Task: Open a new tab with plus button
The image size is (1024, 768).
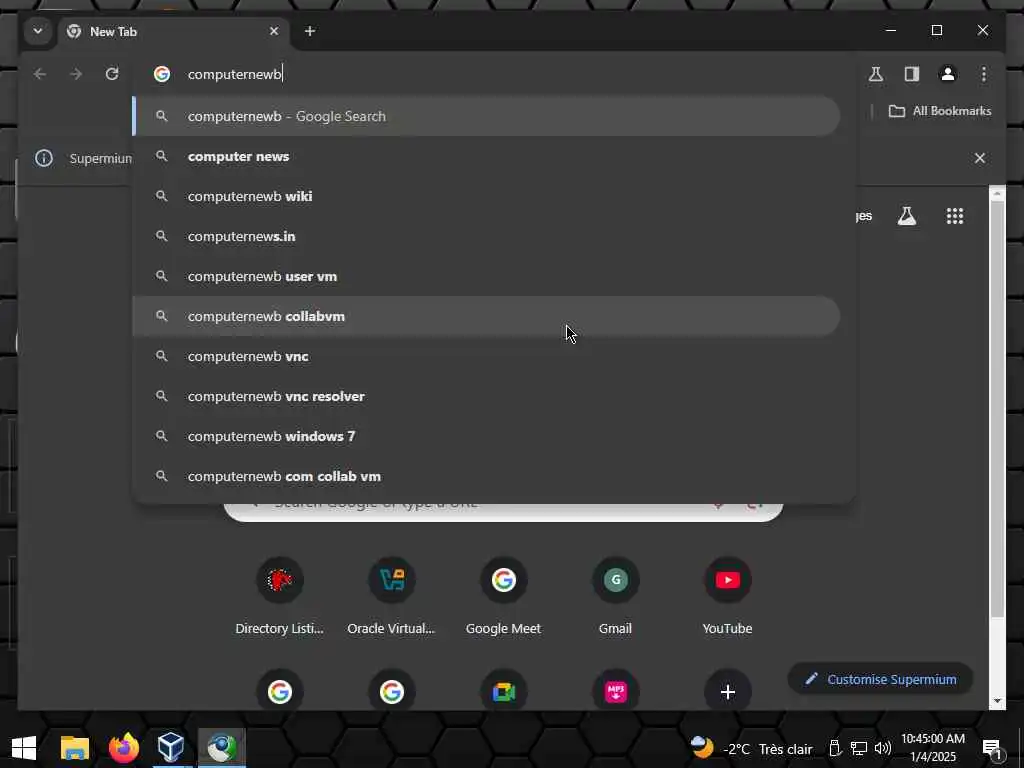Action: (x=310, y=31)
